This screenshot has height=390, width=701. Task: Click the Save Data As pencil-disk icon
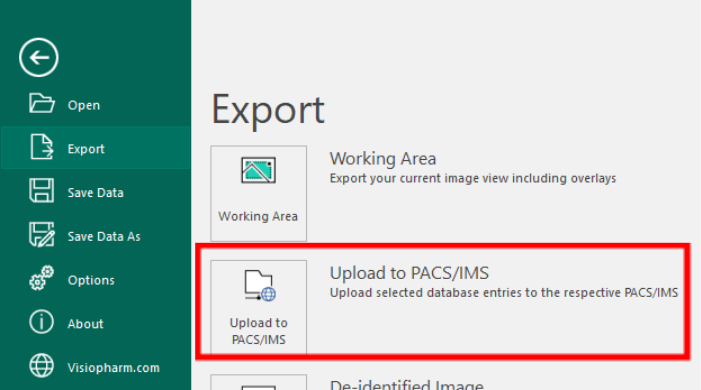pyautogui.click(x=42, y=234)
